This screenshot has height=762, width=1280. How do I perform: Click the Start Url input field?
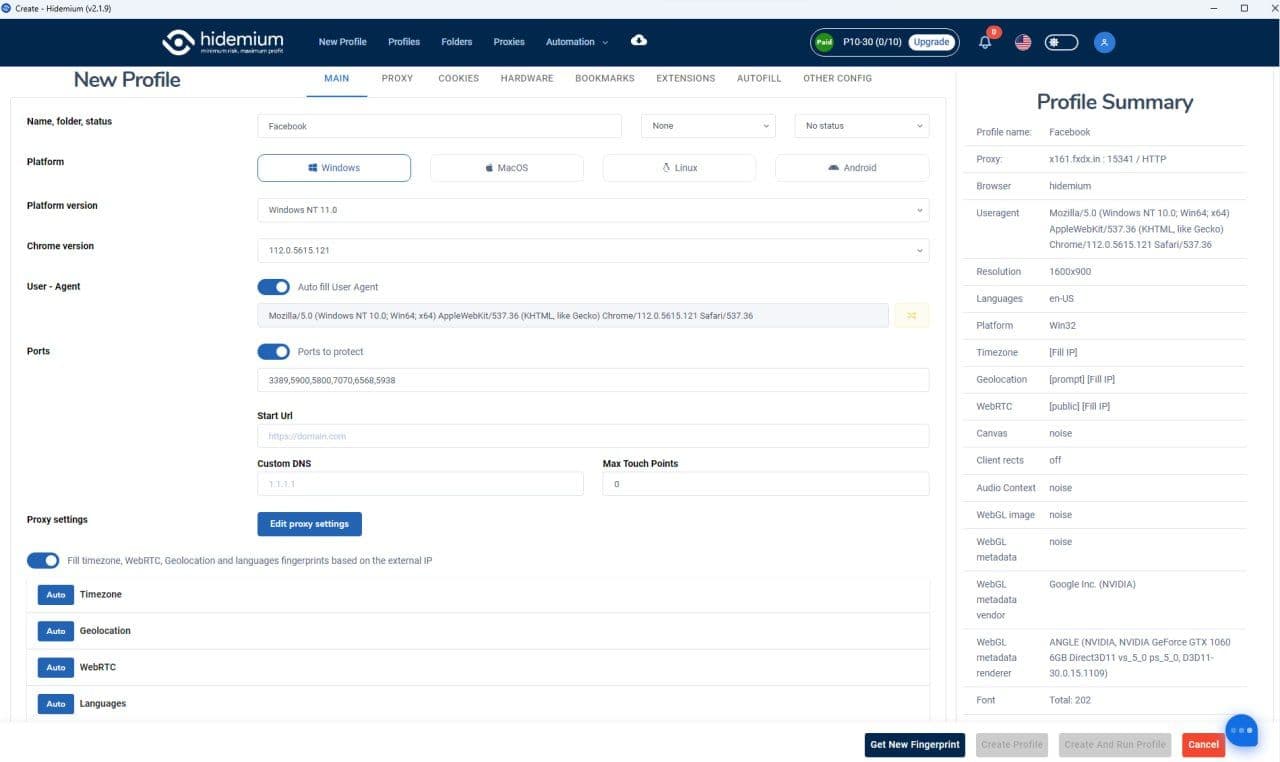click(593, 436)
